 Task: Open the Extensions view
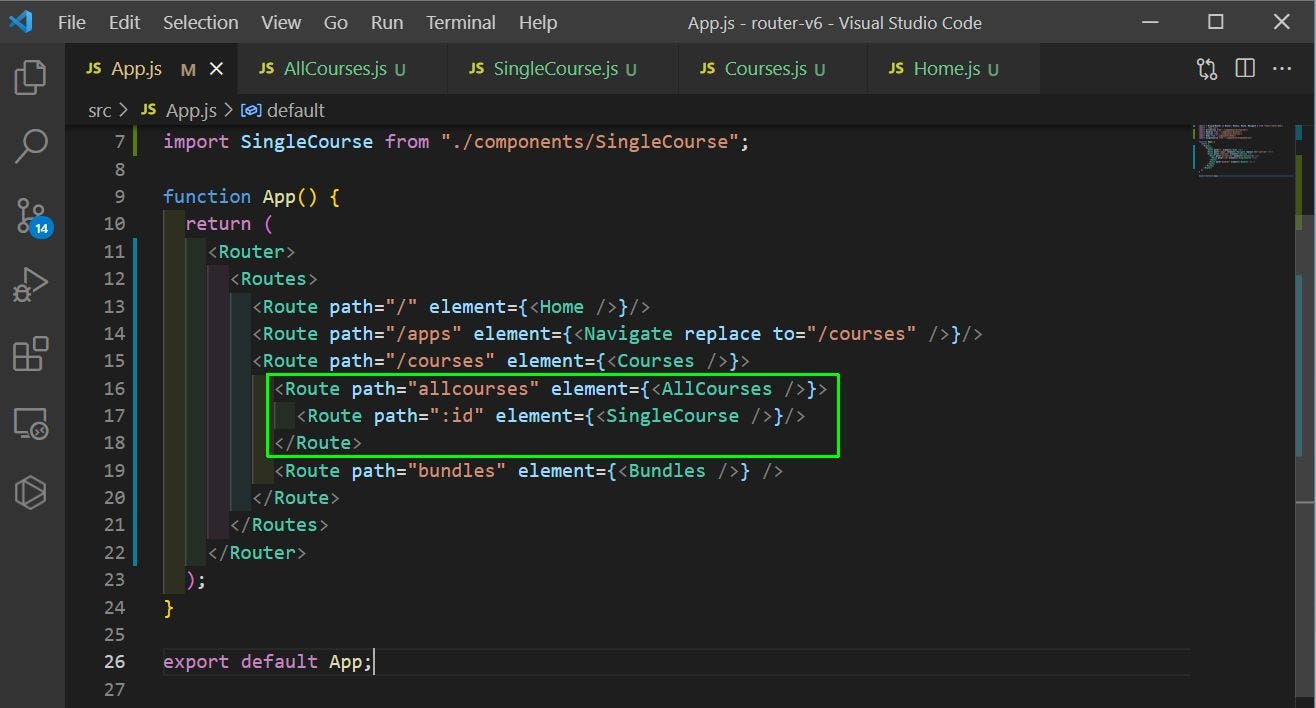click(31, 354)
